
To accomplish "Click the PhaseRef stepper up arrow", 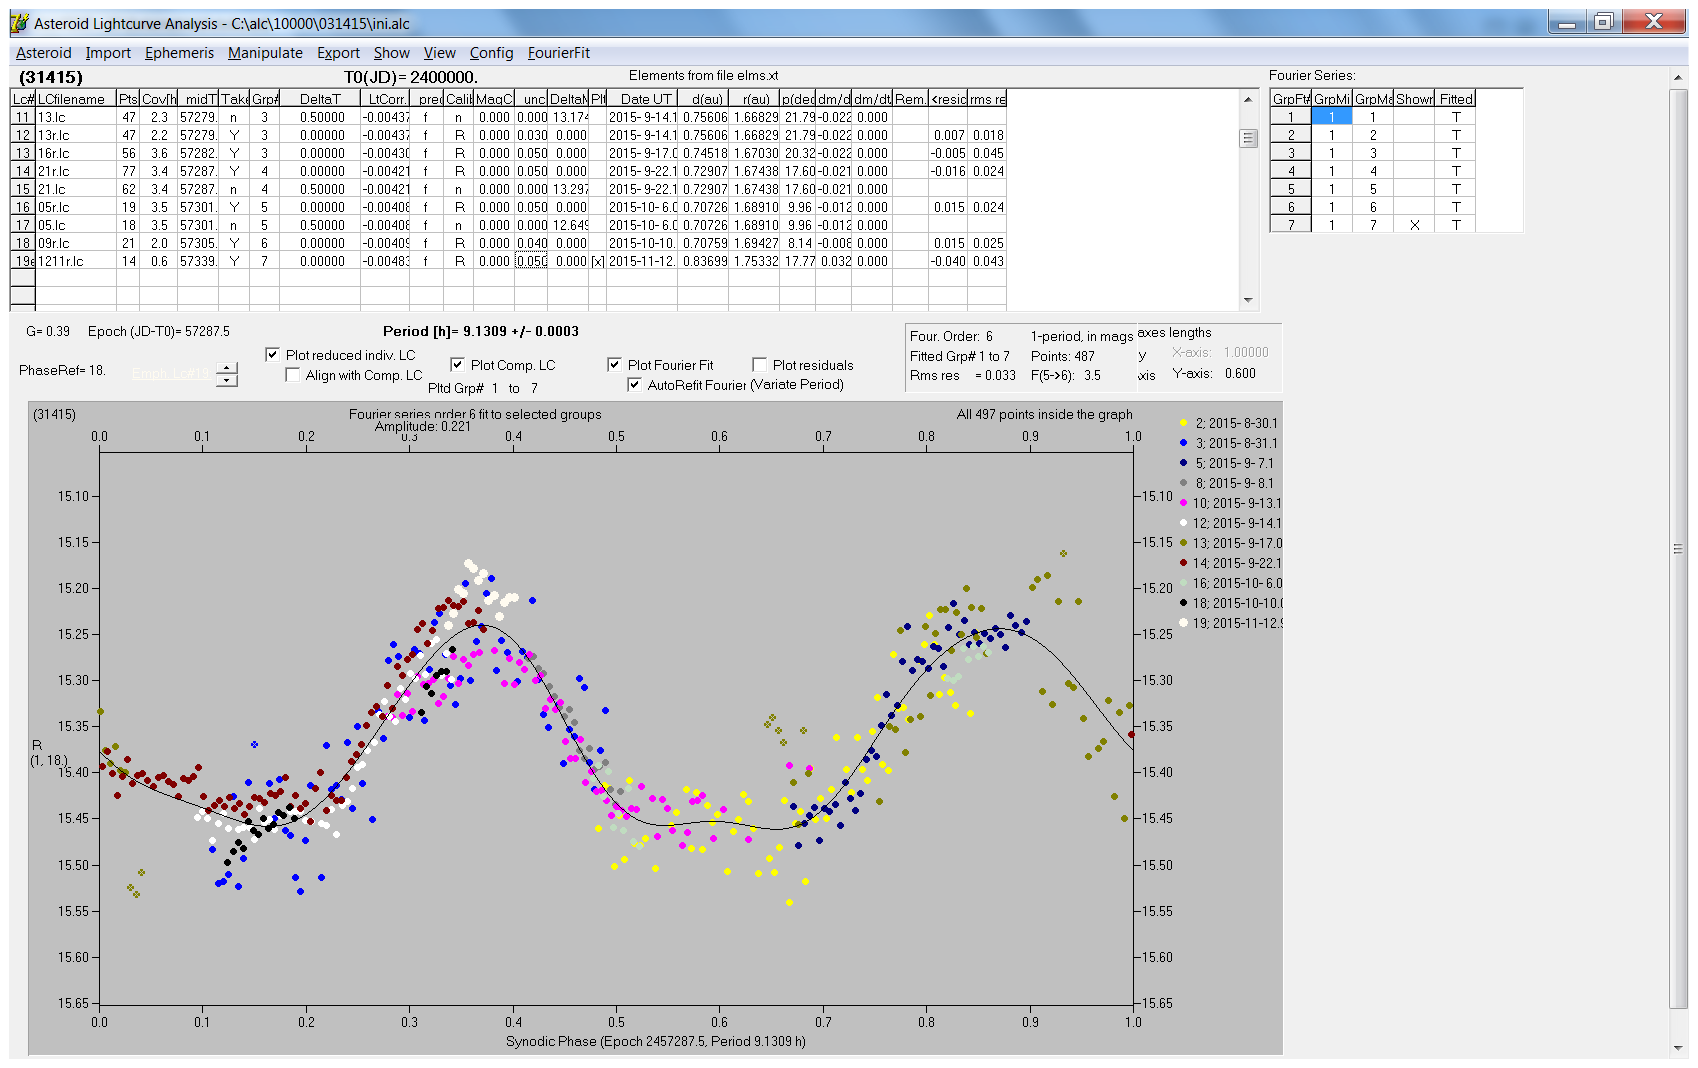I will (227, 368).
